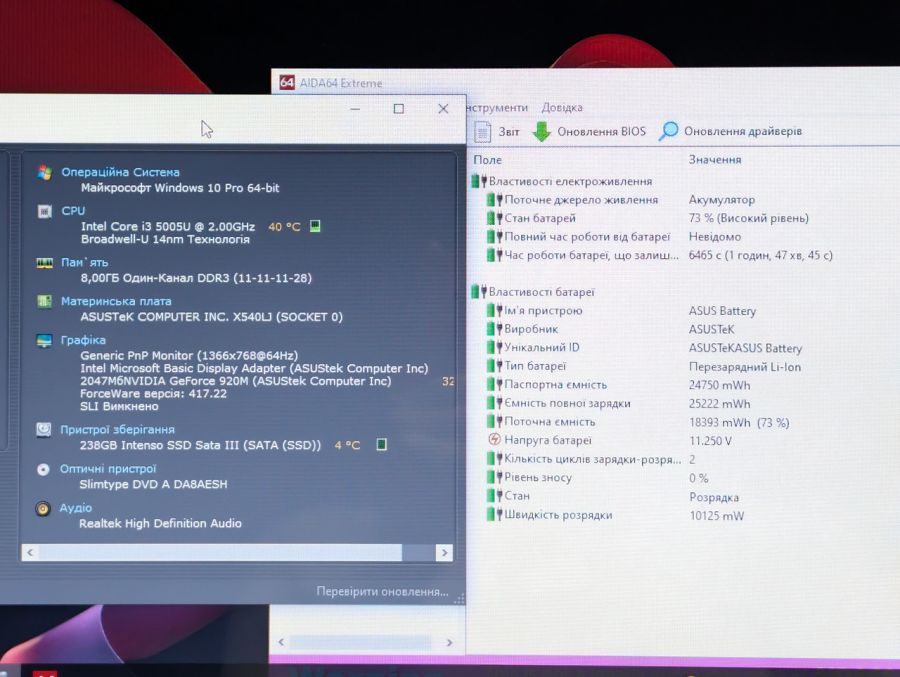Click battery icon beside Швидкість розрядки row
Screen dimensions: 900x677
pyautogui.click(x=495, y=514)
